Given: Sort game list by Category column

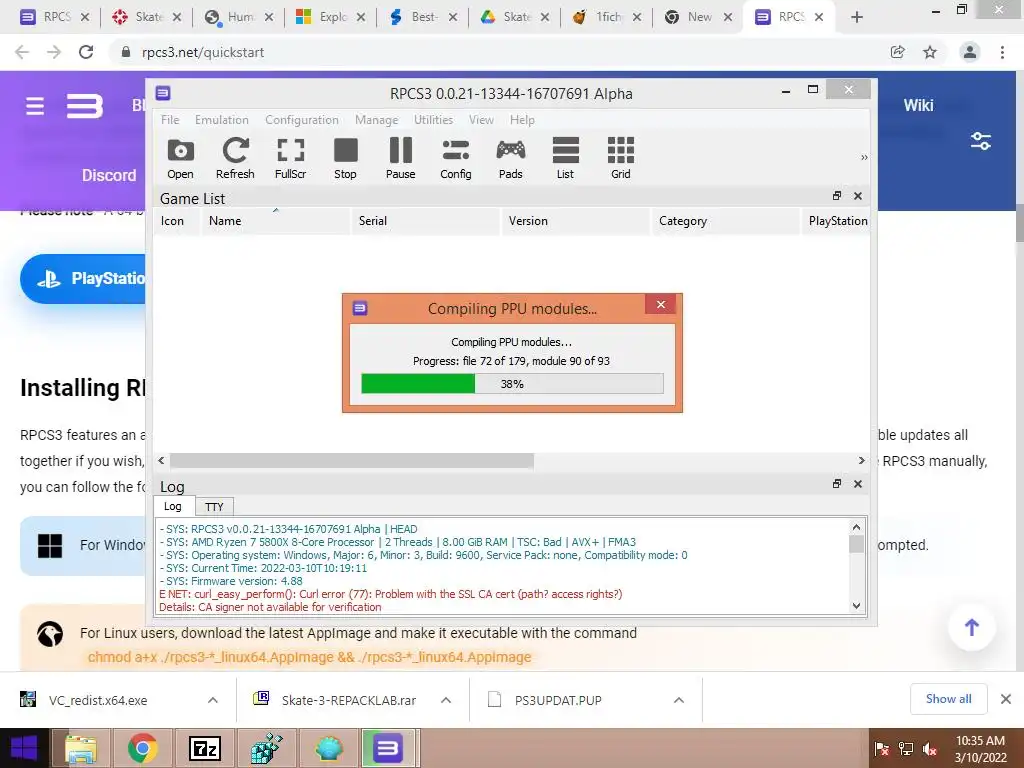Looking at the screenshot, I should click(x=726, y=221).
